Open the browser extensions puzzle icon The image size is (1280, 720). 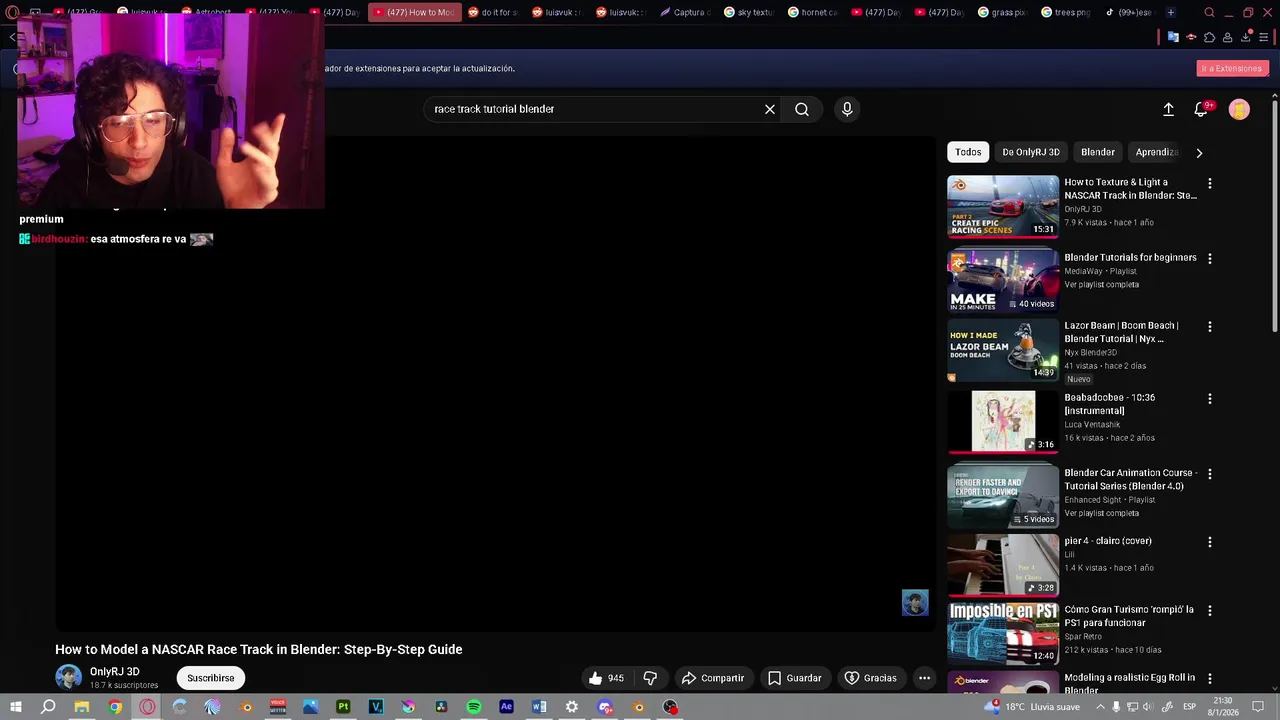pyautogui.click(x=1209, y=38)
